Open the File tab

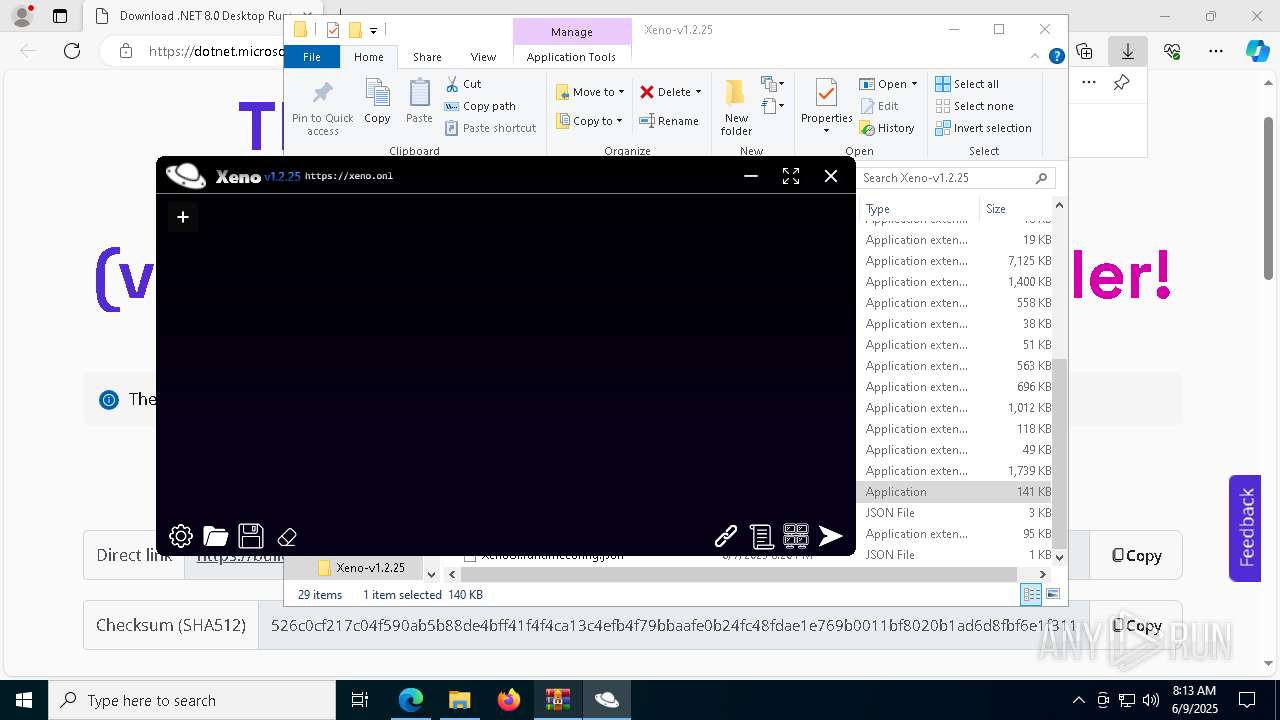click(x=312, y=57)
